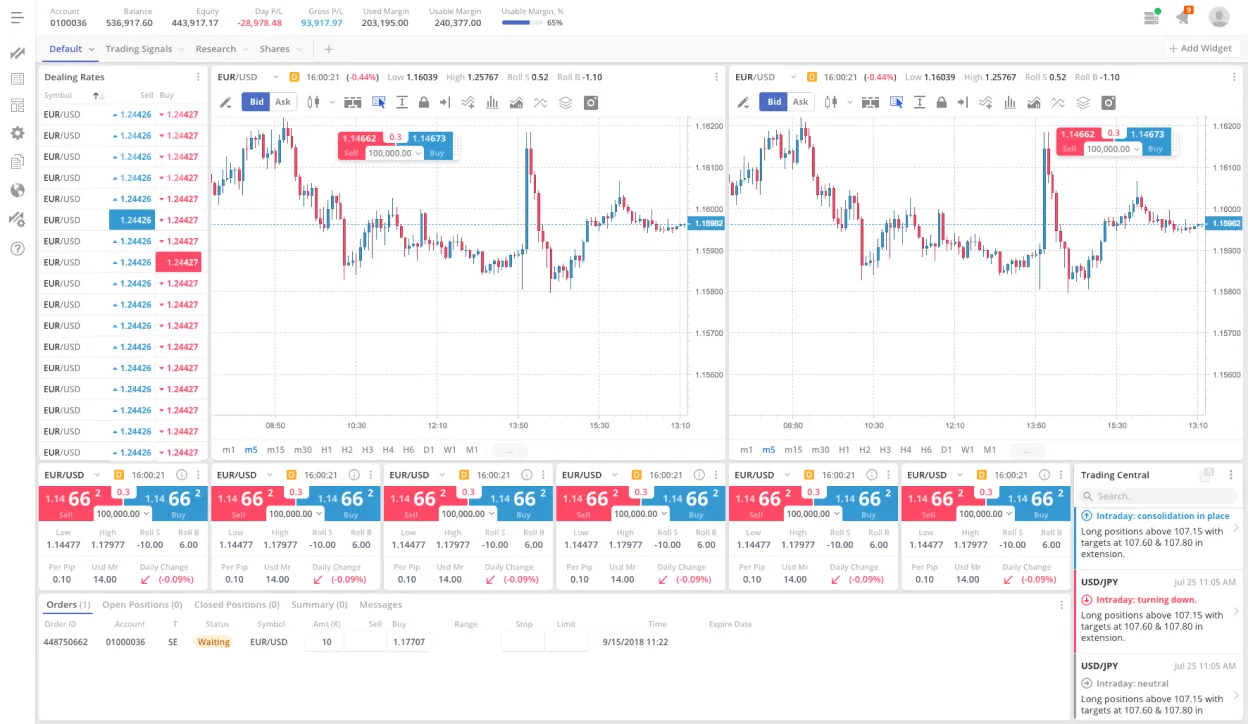This screenshot has height=724, width=1248.
Task: Take a chart snapshot with the camera icon
Action: click(x=590, y=101)
